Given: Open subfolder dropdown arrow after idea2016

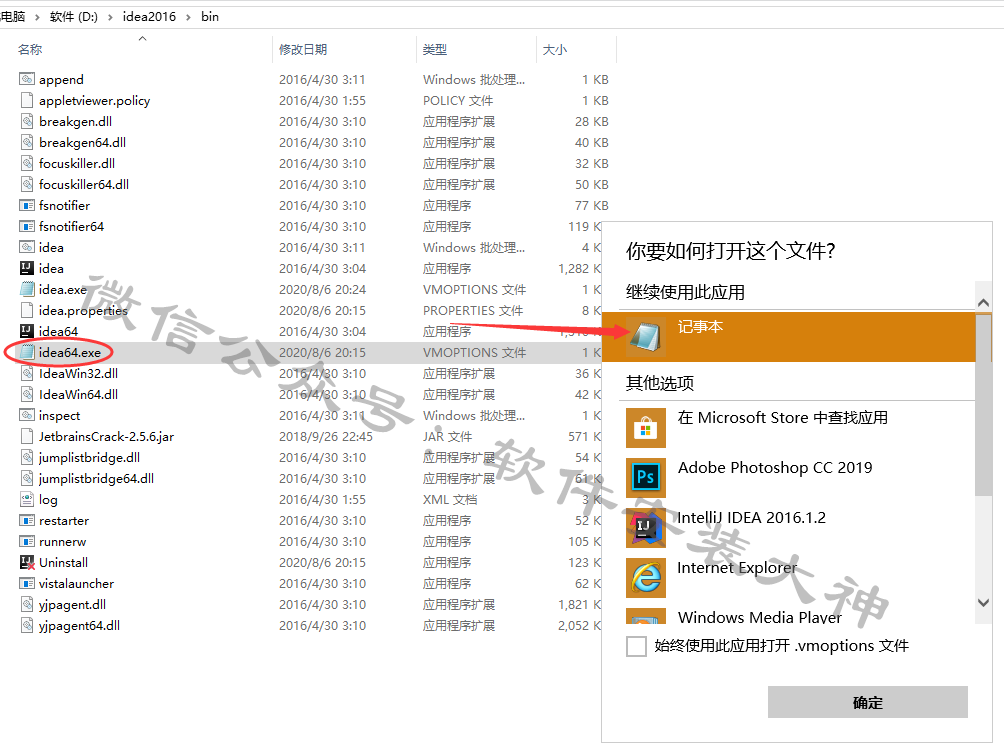Looking at the screenshot, I should pos(188,17).
